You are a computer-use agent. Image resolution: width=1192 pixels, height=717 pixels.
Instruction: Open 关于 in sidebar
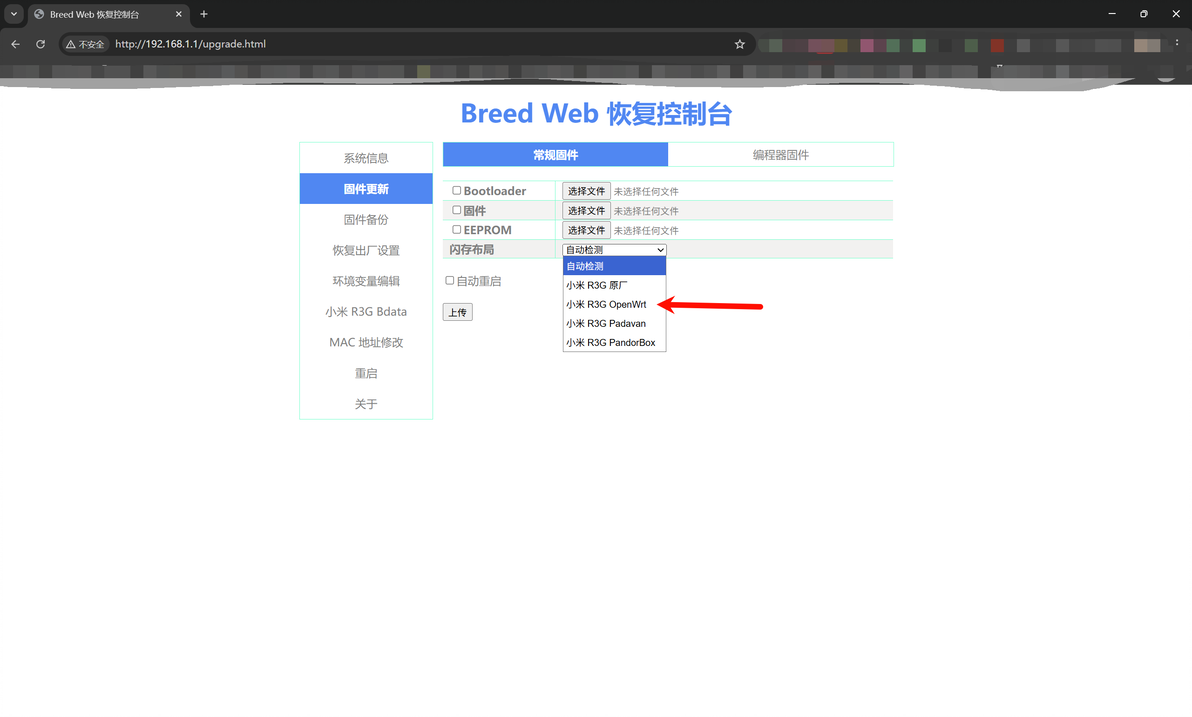[366, 404]
